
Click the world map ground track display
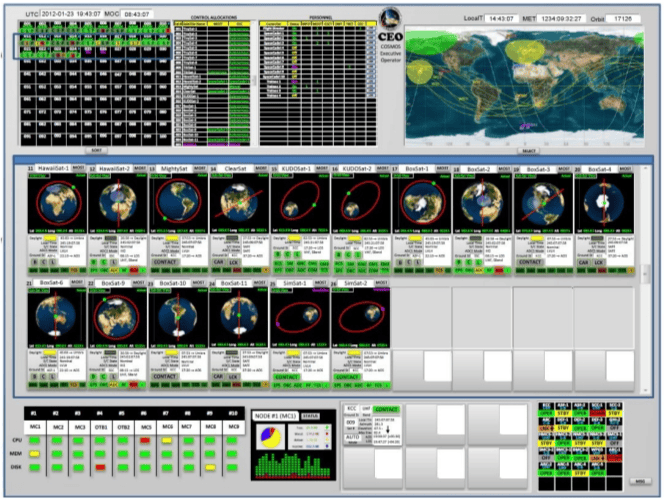coord(529,87)
